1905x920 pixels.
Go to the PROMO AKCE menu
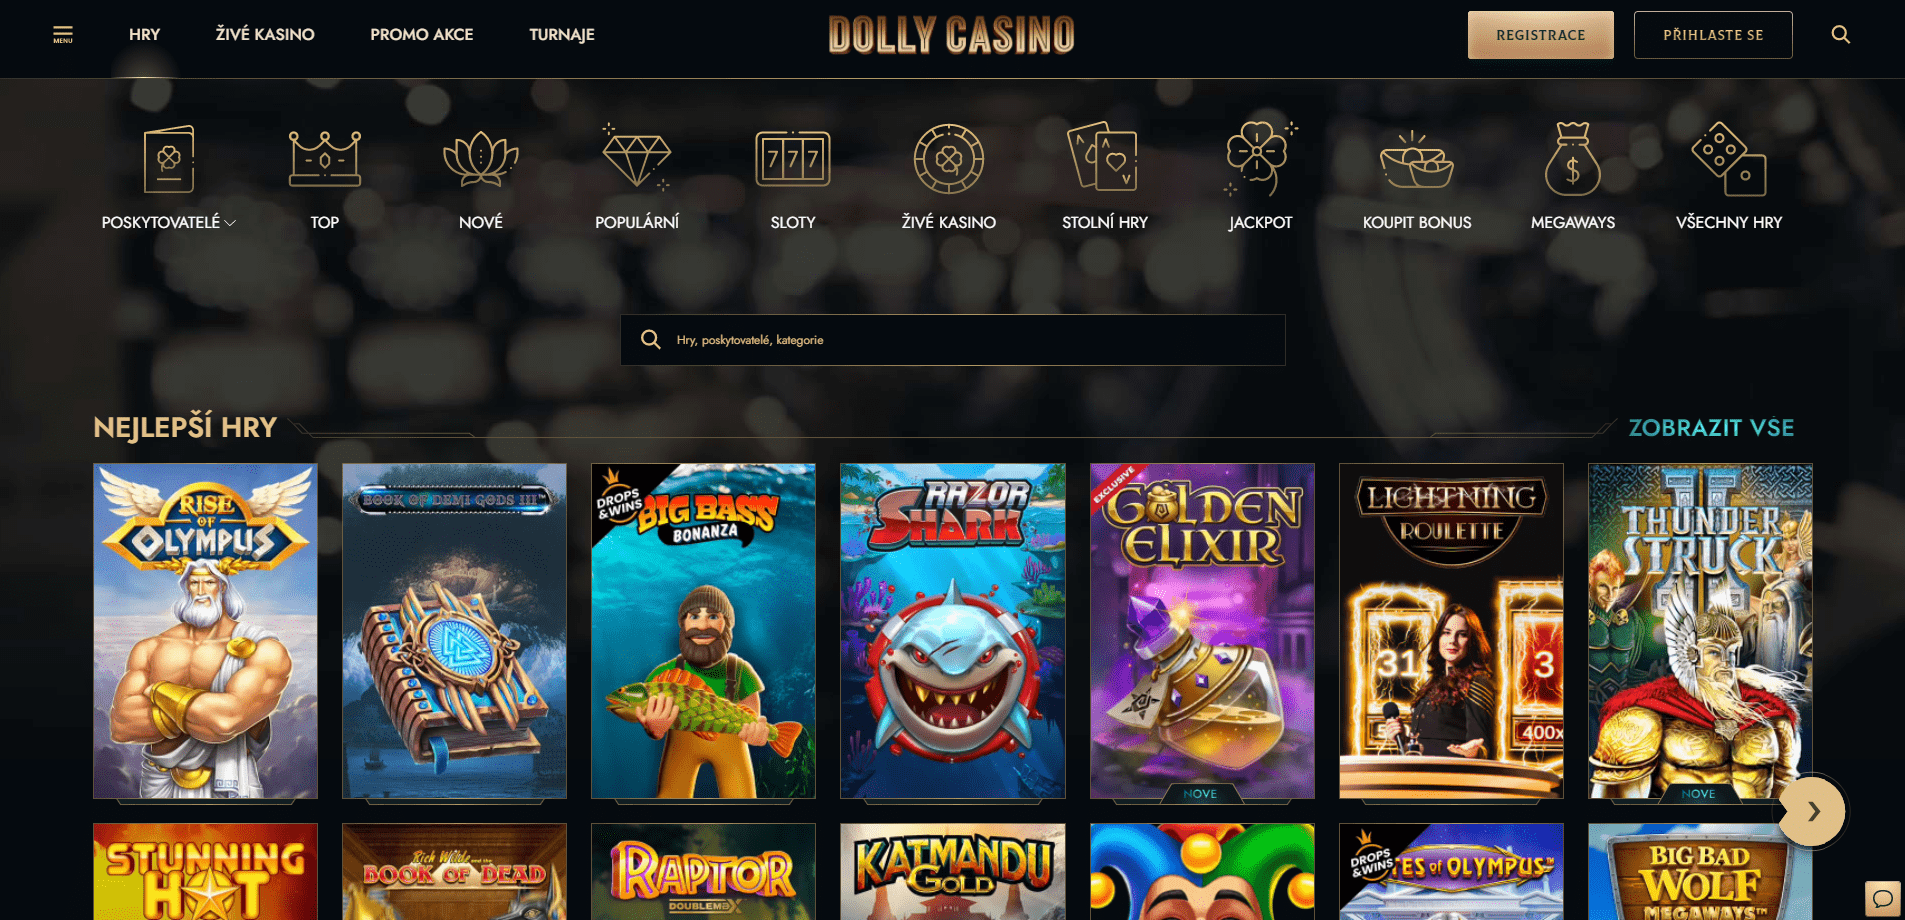[422, 35]
